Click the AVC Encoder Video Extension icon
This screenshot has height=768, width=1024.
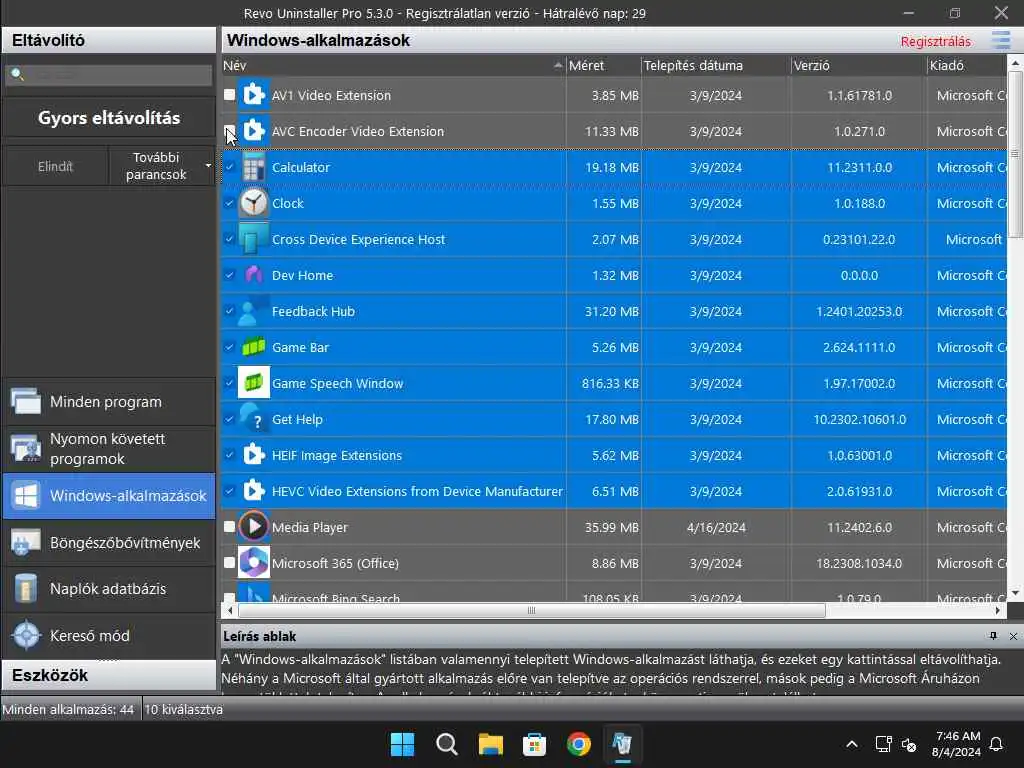coord(253,131)
